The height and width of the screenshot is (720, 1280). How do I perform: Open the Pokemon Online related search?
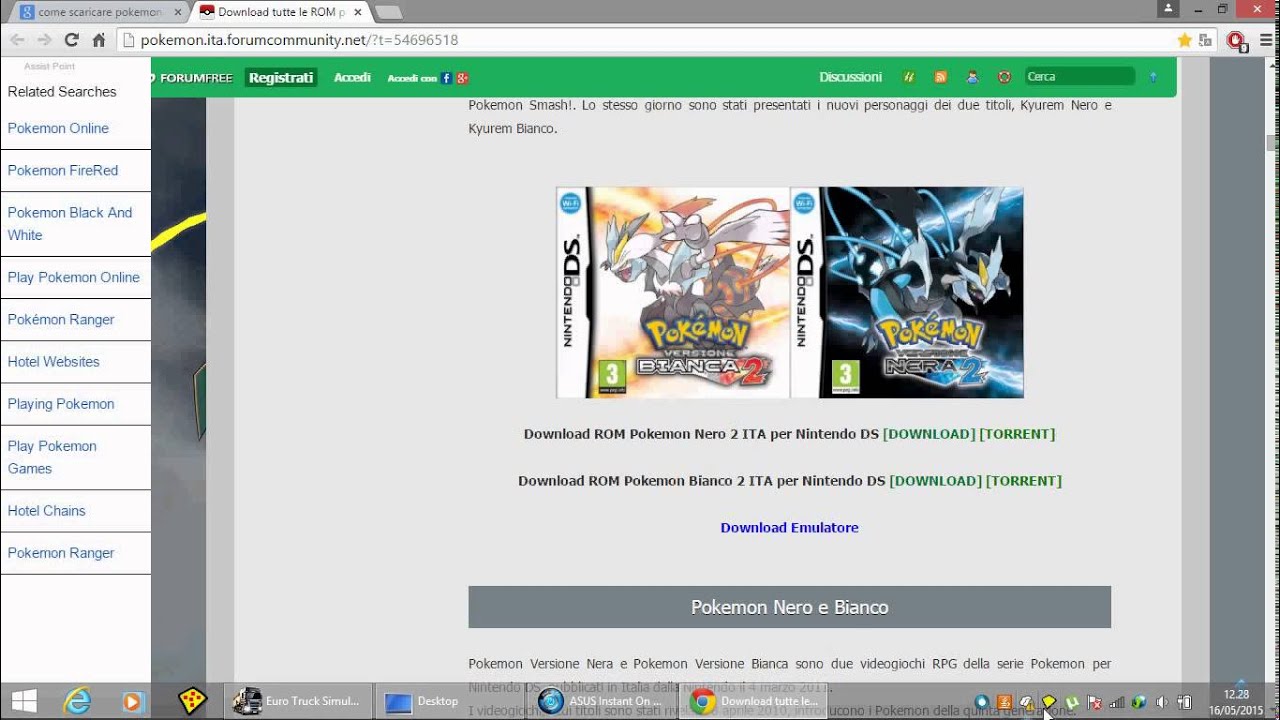click(x=58, y=128)
